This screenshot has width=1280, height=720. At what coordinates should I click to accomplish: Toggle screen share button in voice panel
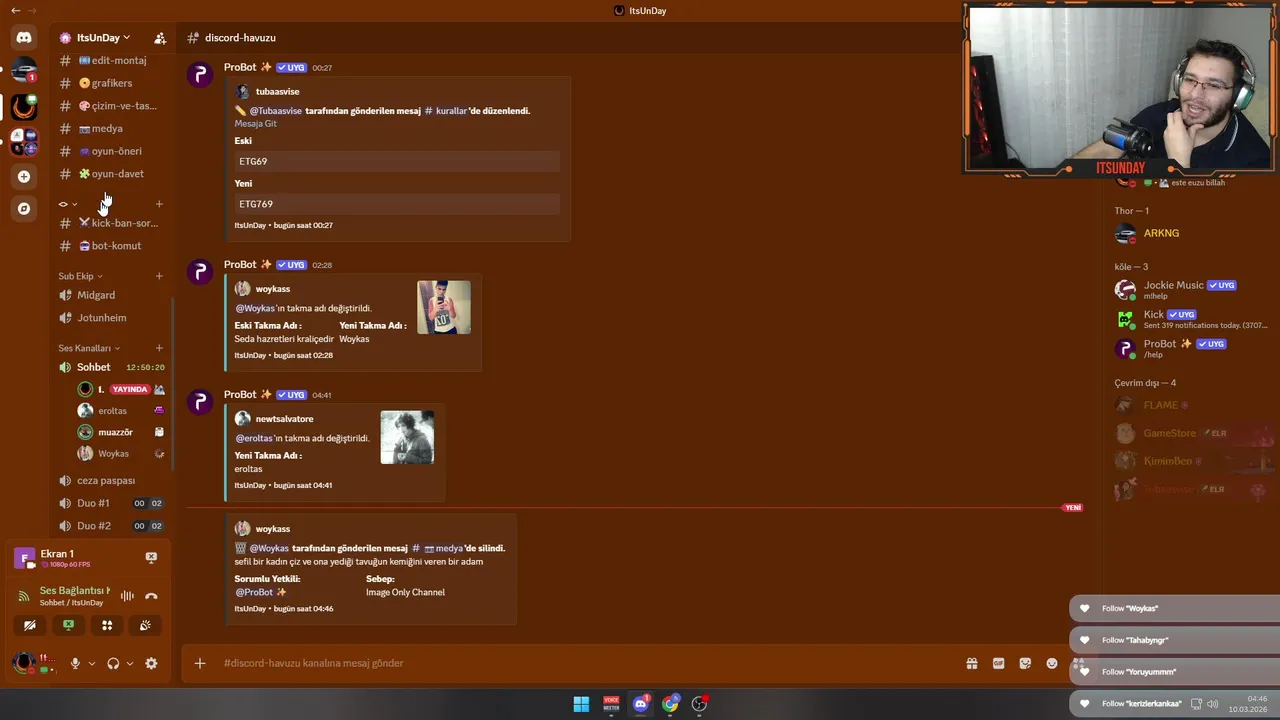(x=68, y=625)
